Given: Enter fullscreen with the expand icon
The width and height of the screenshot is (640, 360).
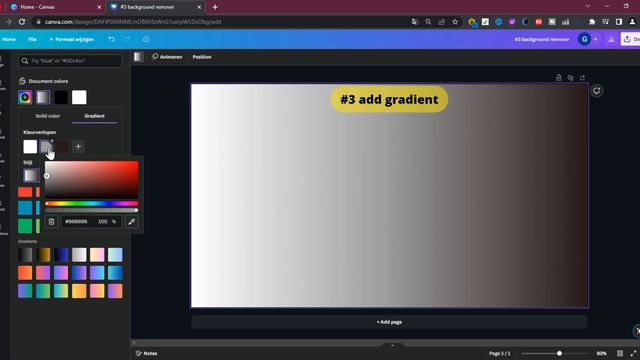Looking at the screenshot, I should click(633, 353).
